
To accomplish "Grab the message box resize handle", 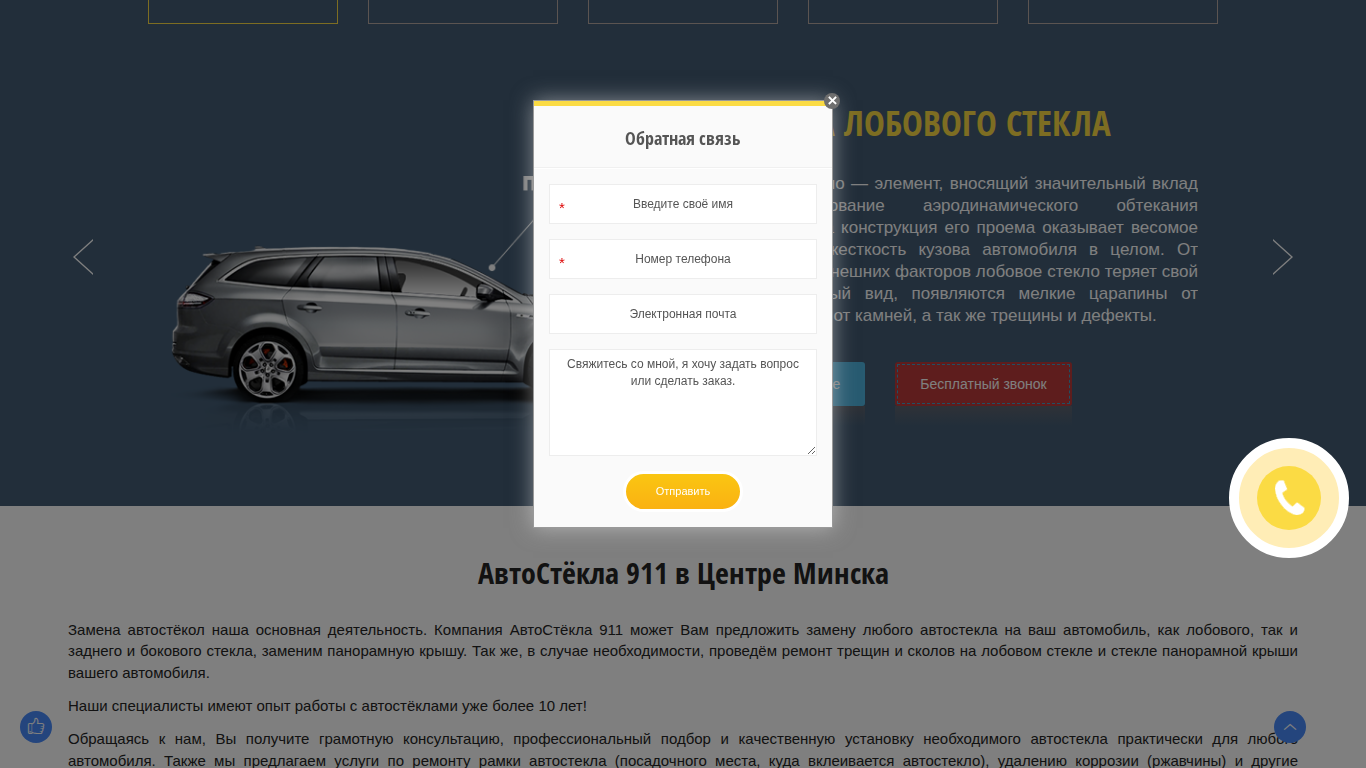I will (x=811, y=450).
